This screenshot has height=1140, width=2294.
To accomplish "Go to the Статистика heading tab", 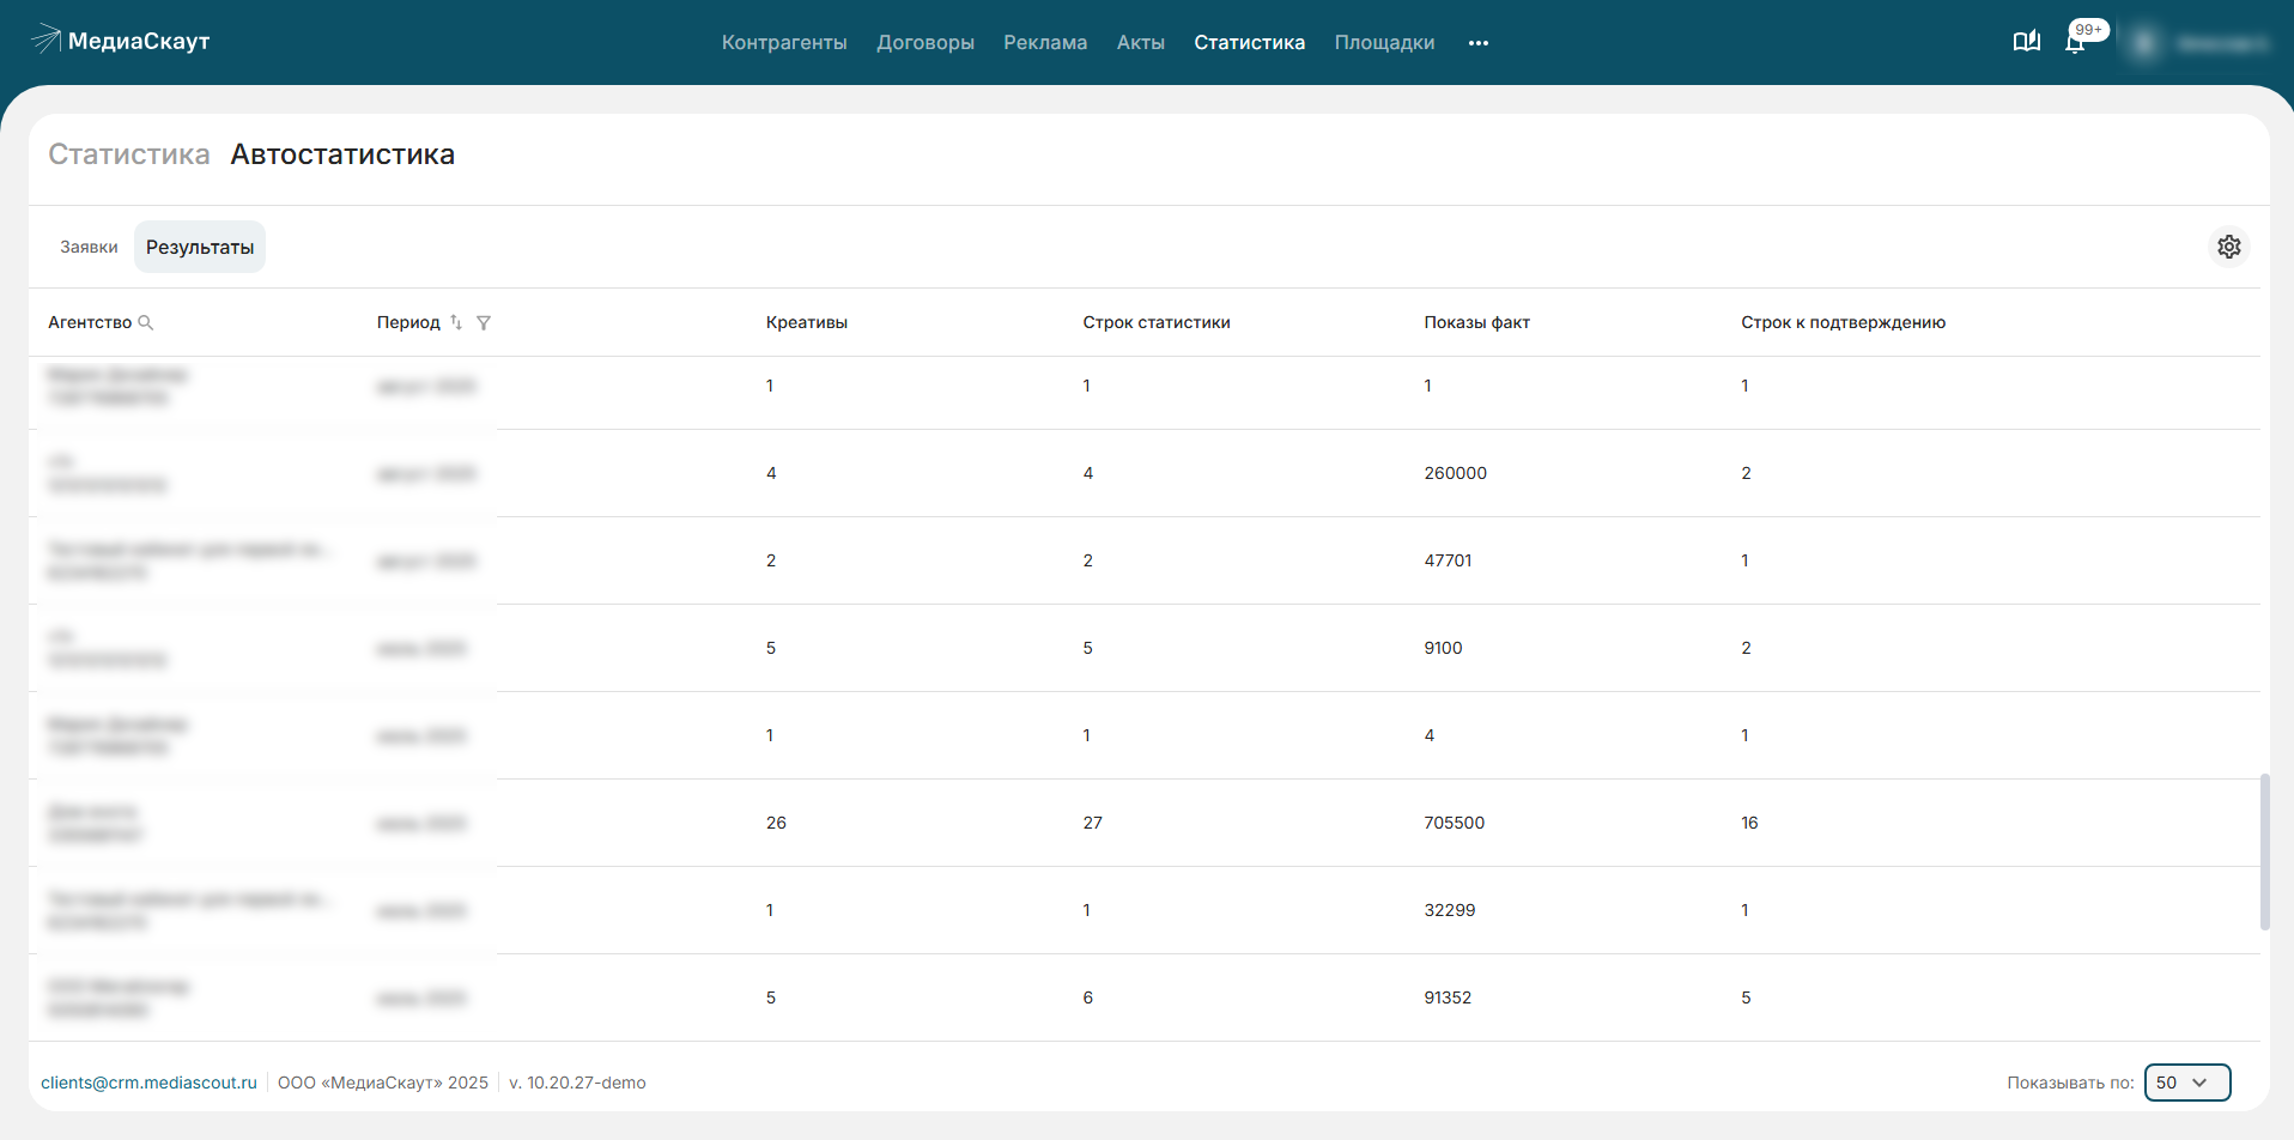I will click(129, 154).
